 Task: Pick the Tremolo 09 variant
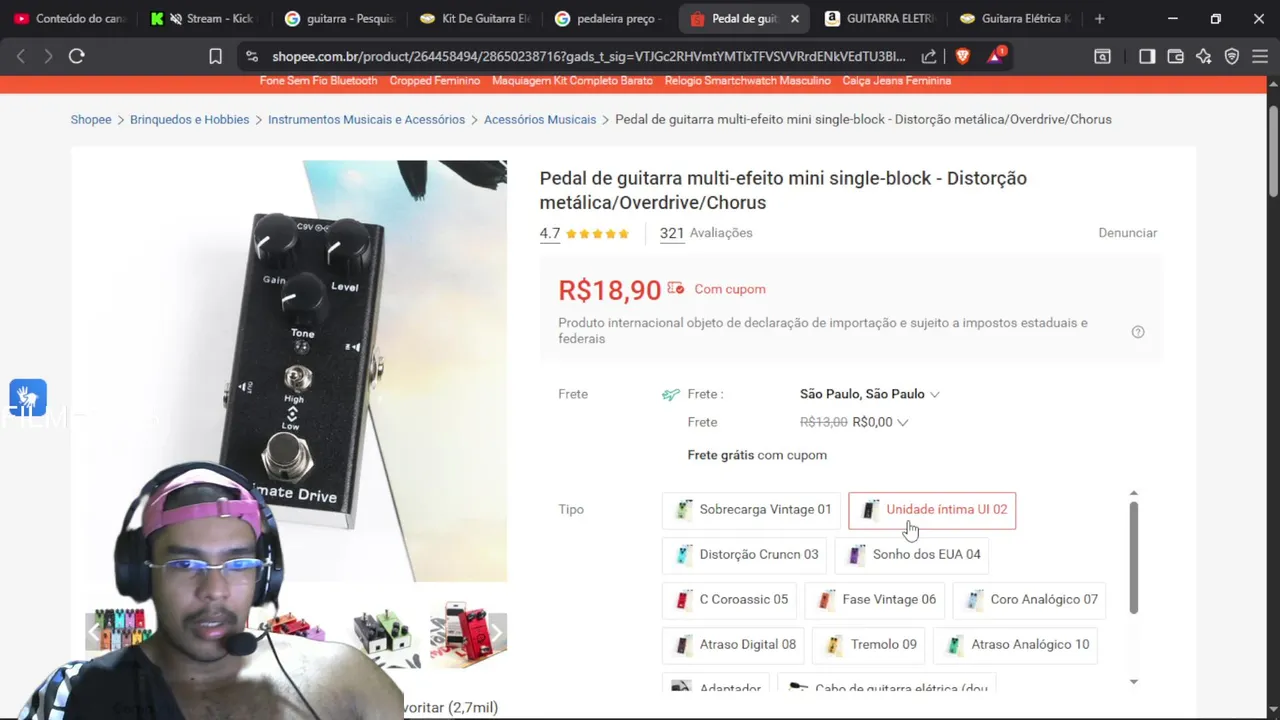coord(869,645)
